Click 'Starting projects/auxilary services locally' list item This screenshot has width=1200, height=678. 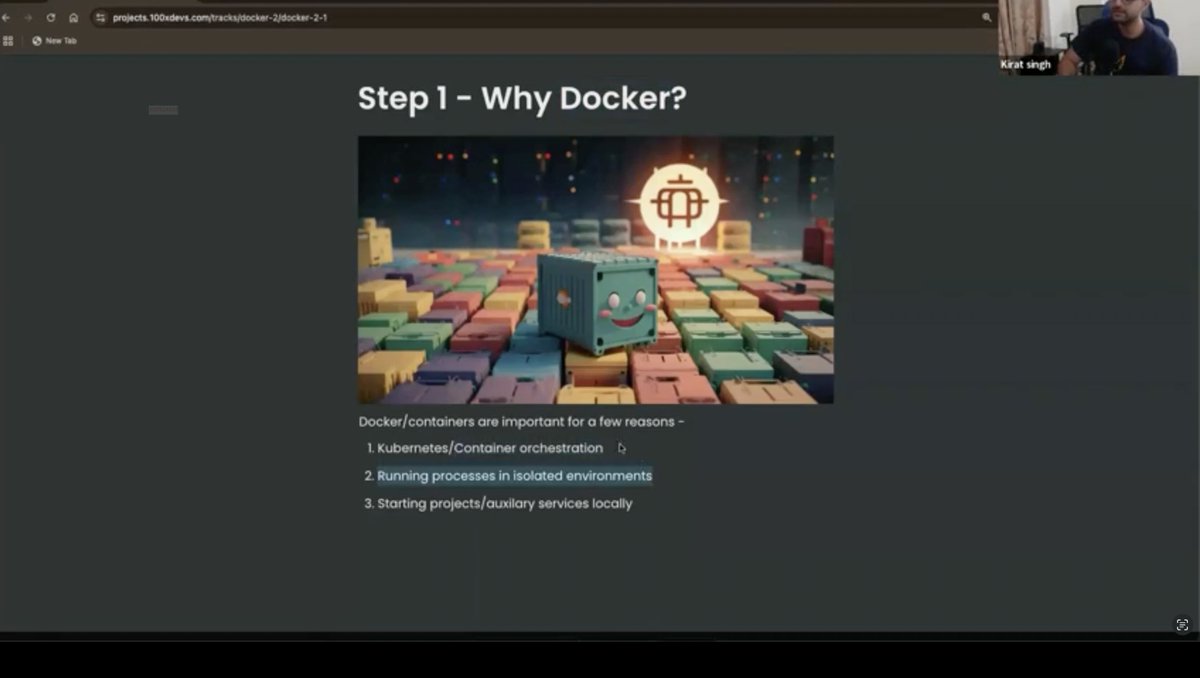[505, 504]
